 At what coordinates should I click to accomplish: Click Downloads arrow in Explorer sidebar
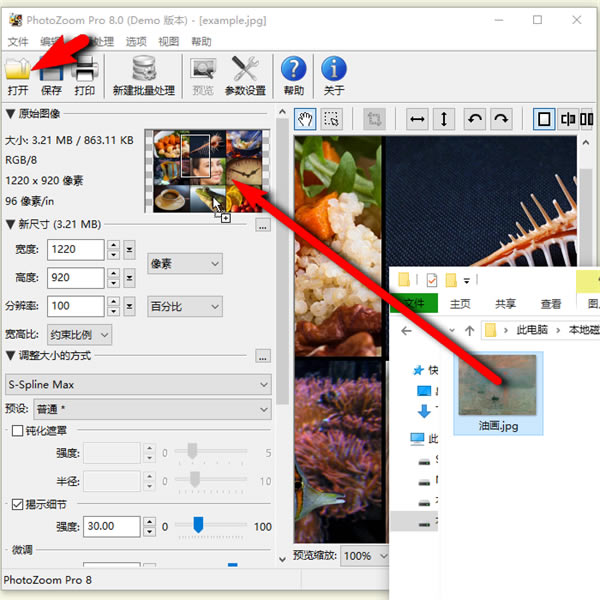424,411
